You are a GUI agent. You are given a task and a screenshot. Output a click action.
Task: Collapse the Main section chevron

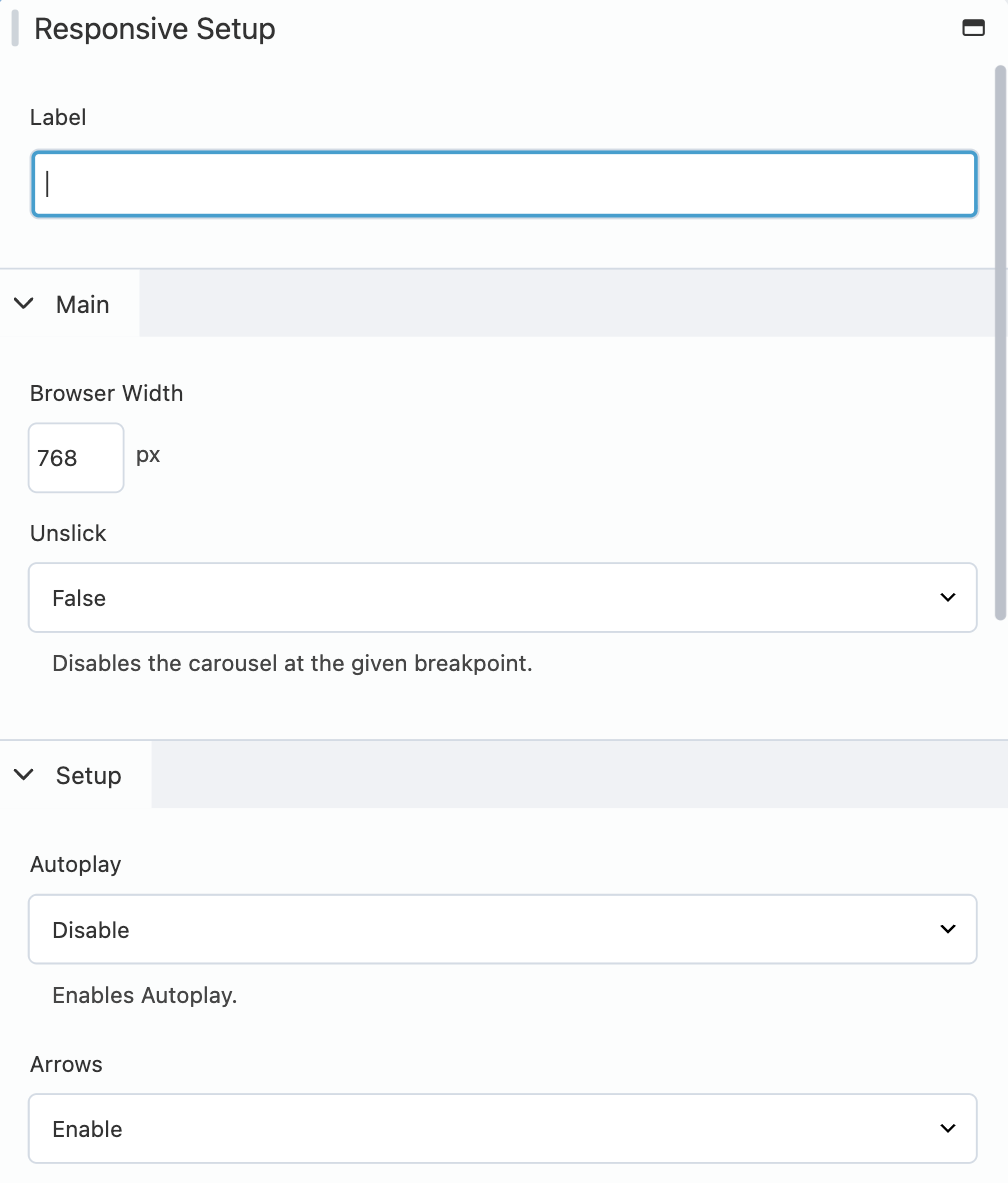point(24,303)
